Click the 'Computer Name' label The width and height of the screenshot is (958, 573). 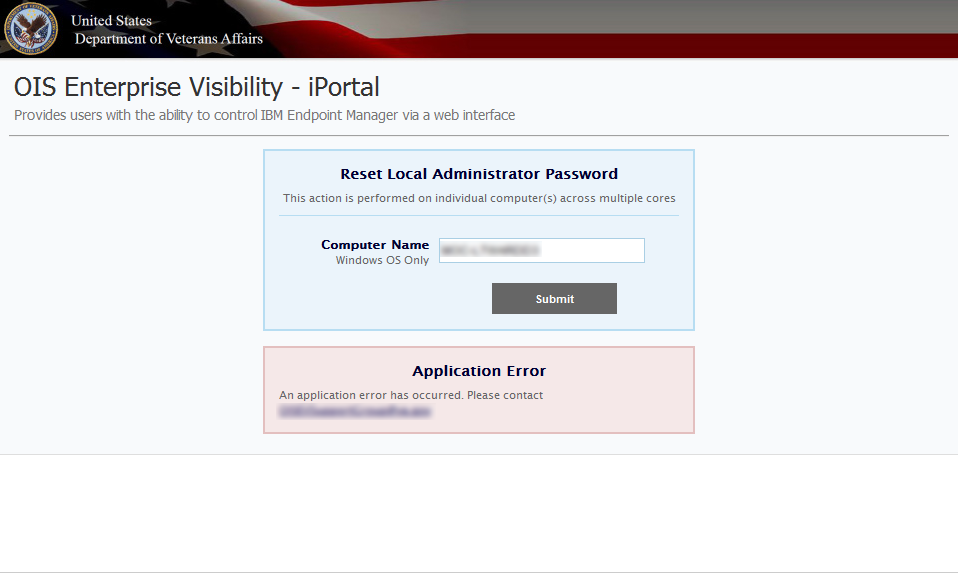point(375,245)
